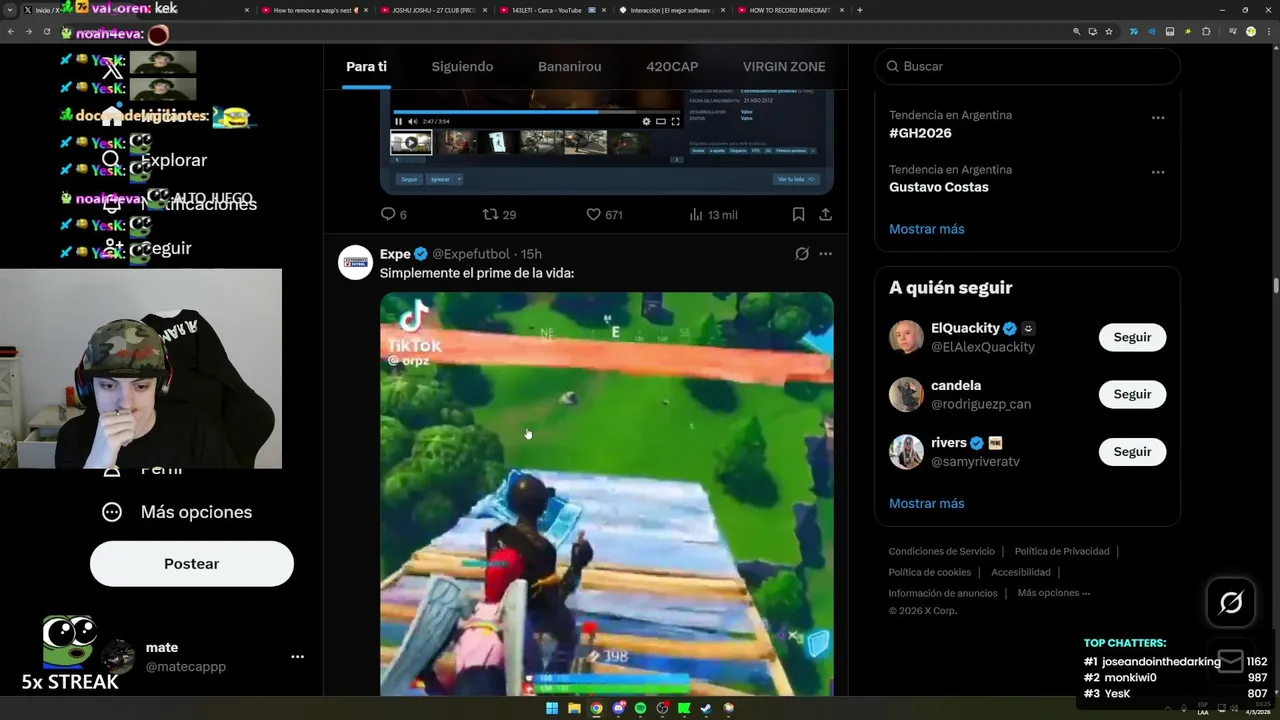Click the search magnifier in Buscar box
1280x720 pixels.
[x=890, y=66]
